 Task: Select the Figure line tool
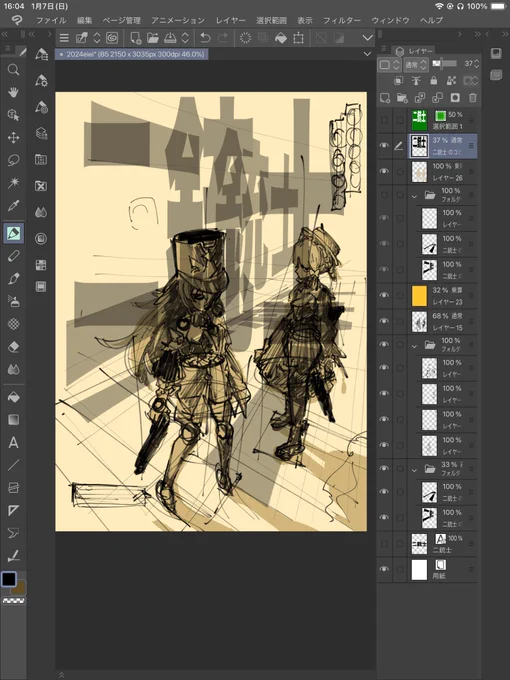[x=13, y=465]
